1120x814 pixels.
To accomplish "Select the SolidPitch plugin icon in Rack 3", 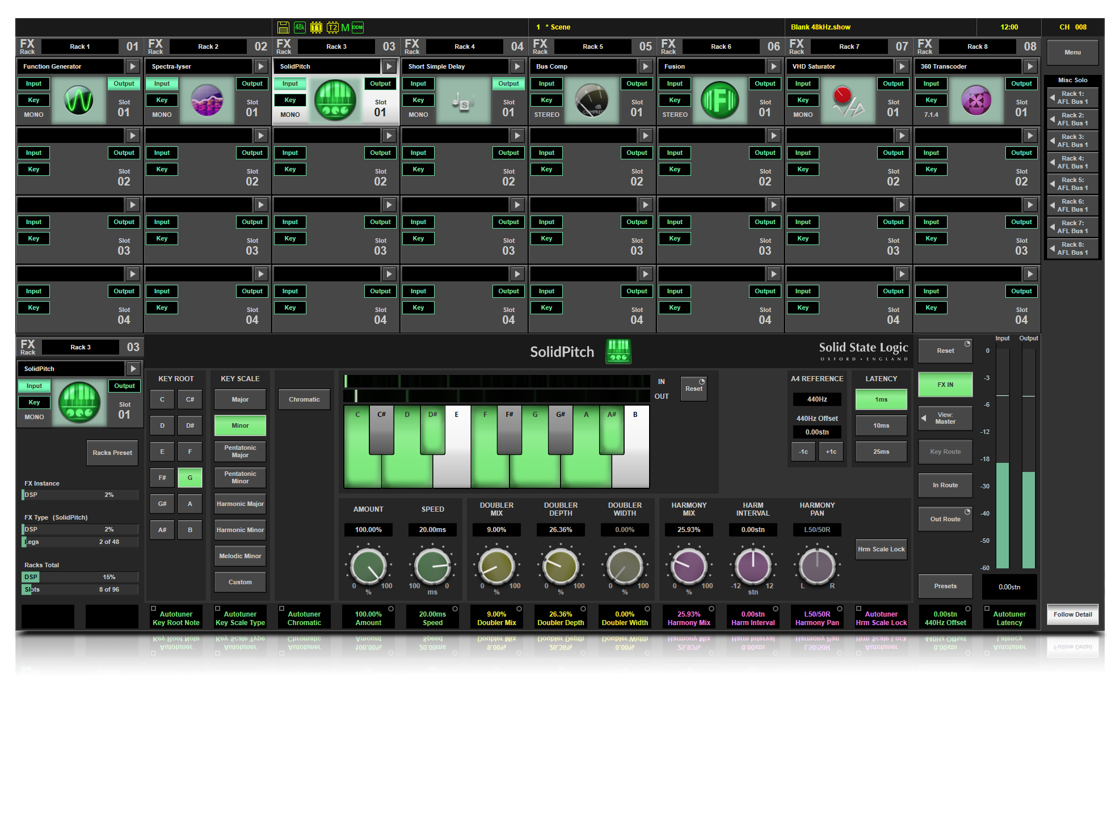I will click(x=335, y=100).
